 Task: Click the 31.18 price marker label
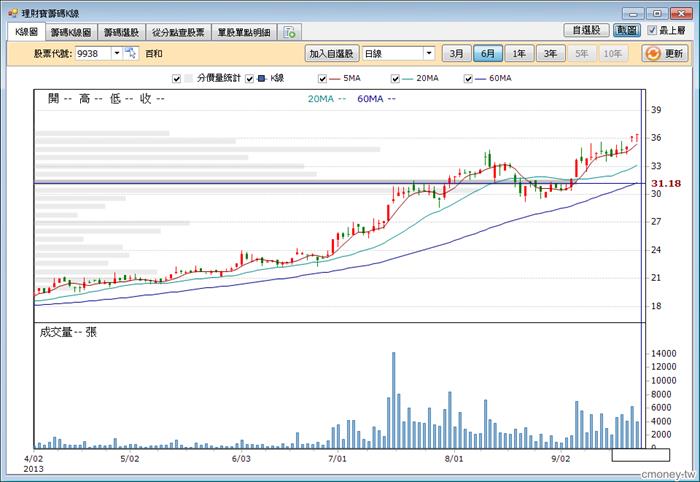666,183
